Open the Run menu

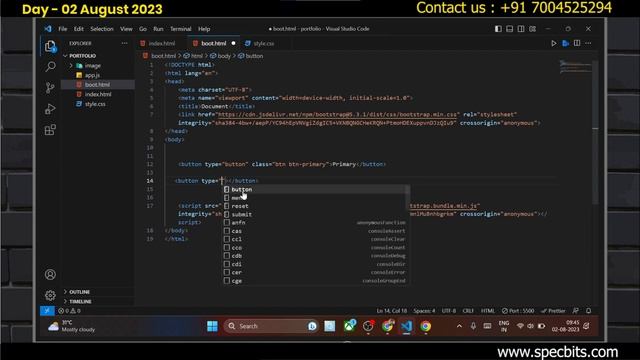pos(158,29)
